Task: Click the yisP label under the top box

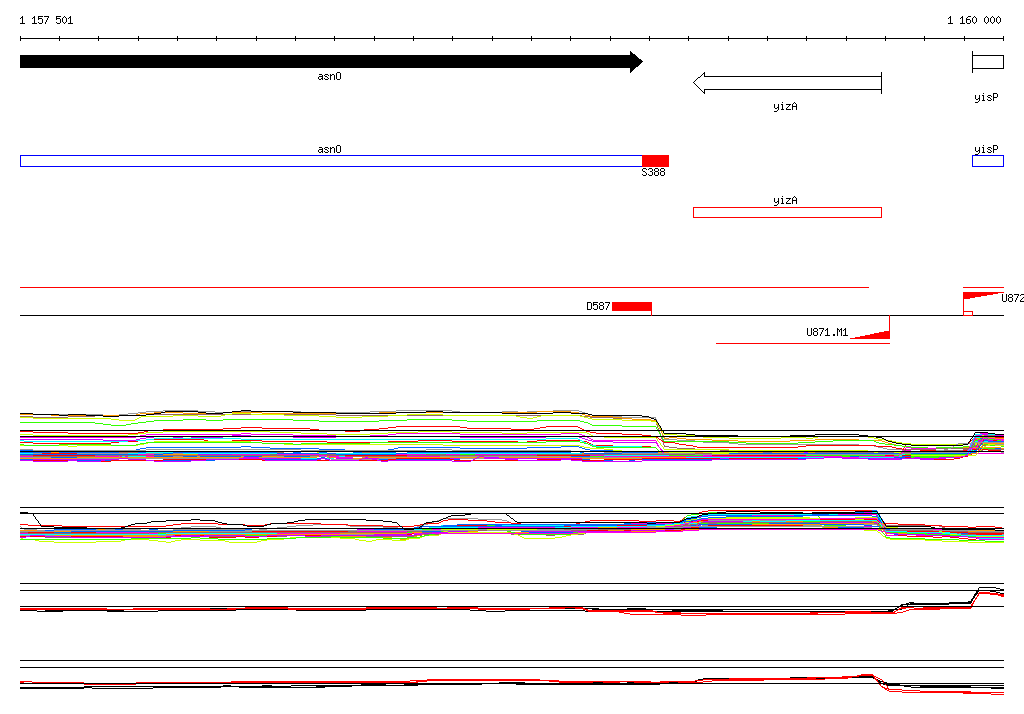Action: 986,97
